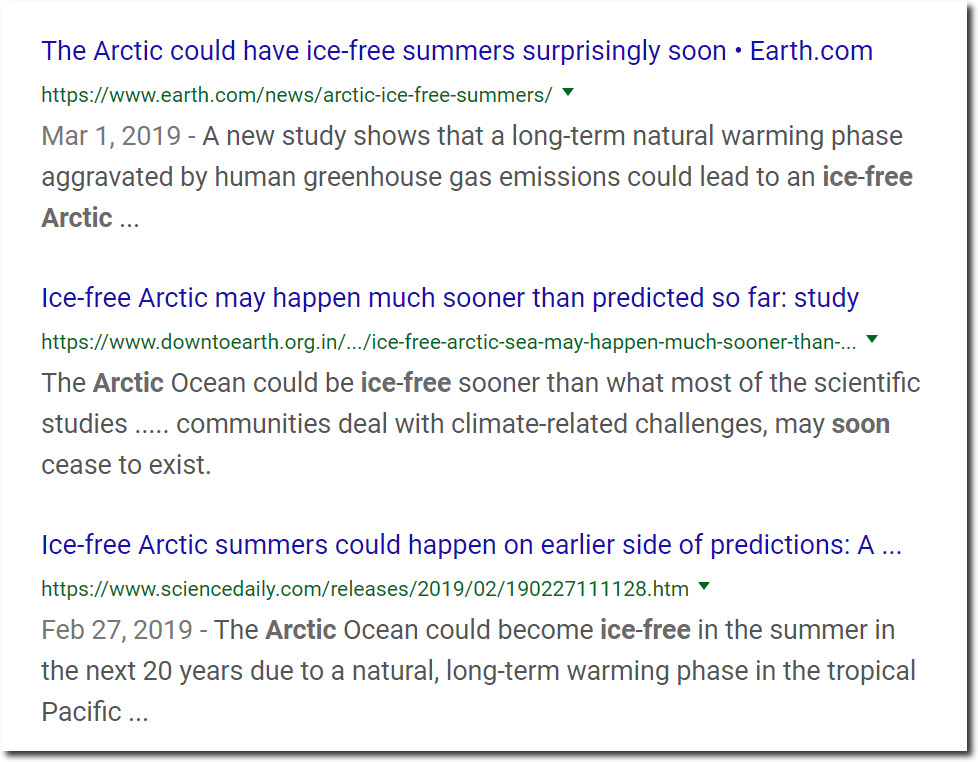Click the 'Feb 27, 2019' date text

pos(117,630)
